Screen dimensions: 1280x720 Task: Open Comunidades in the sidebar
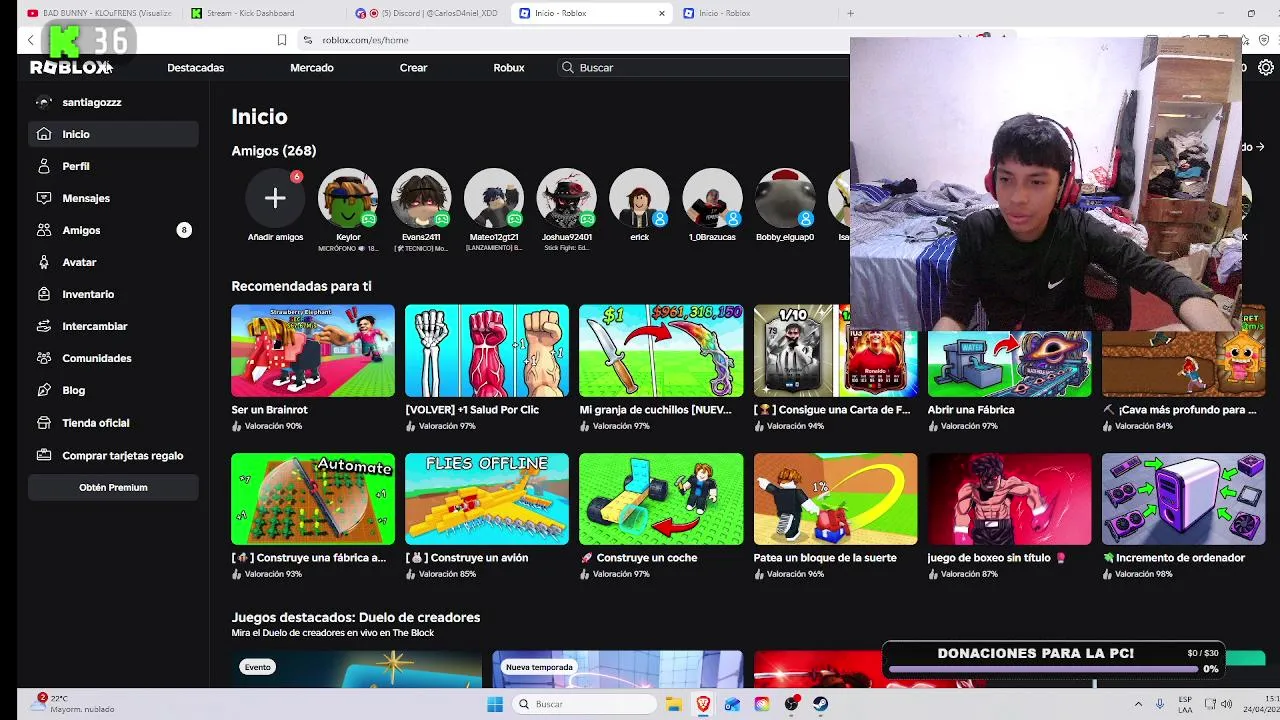(113, 358)
